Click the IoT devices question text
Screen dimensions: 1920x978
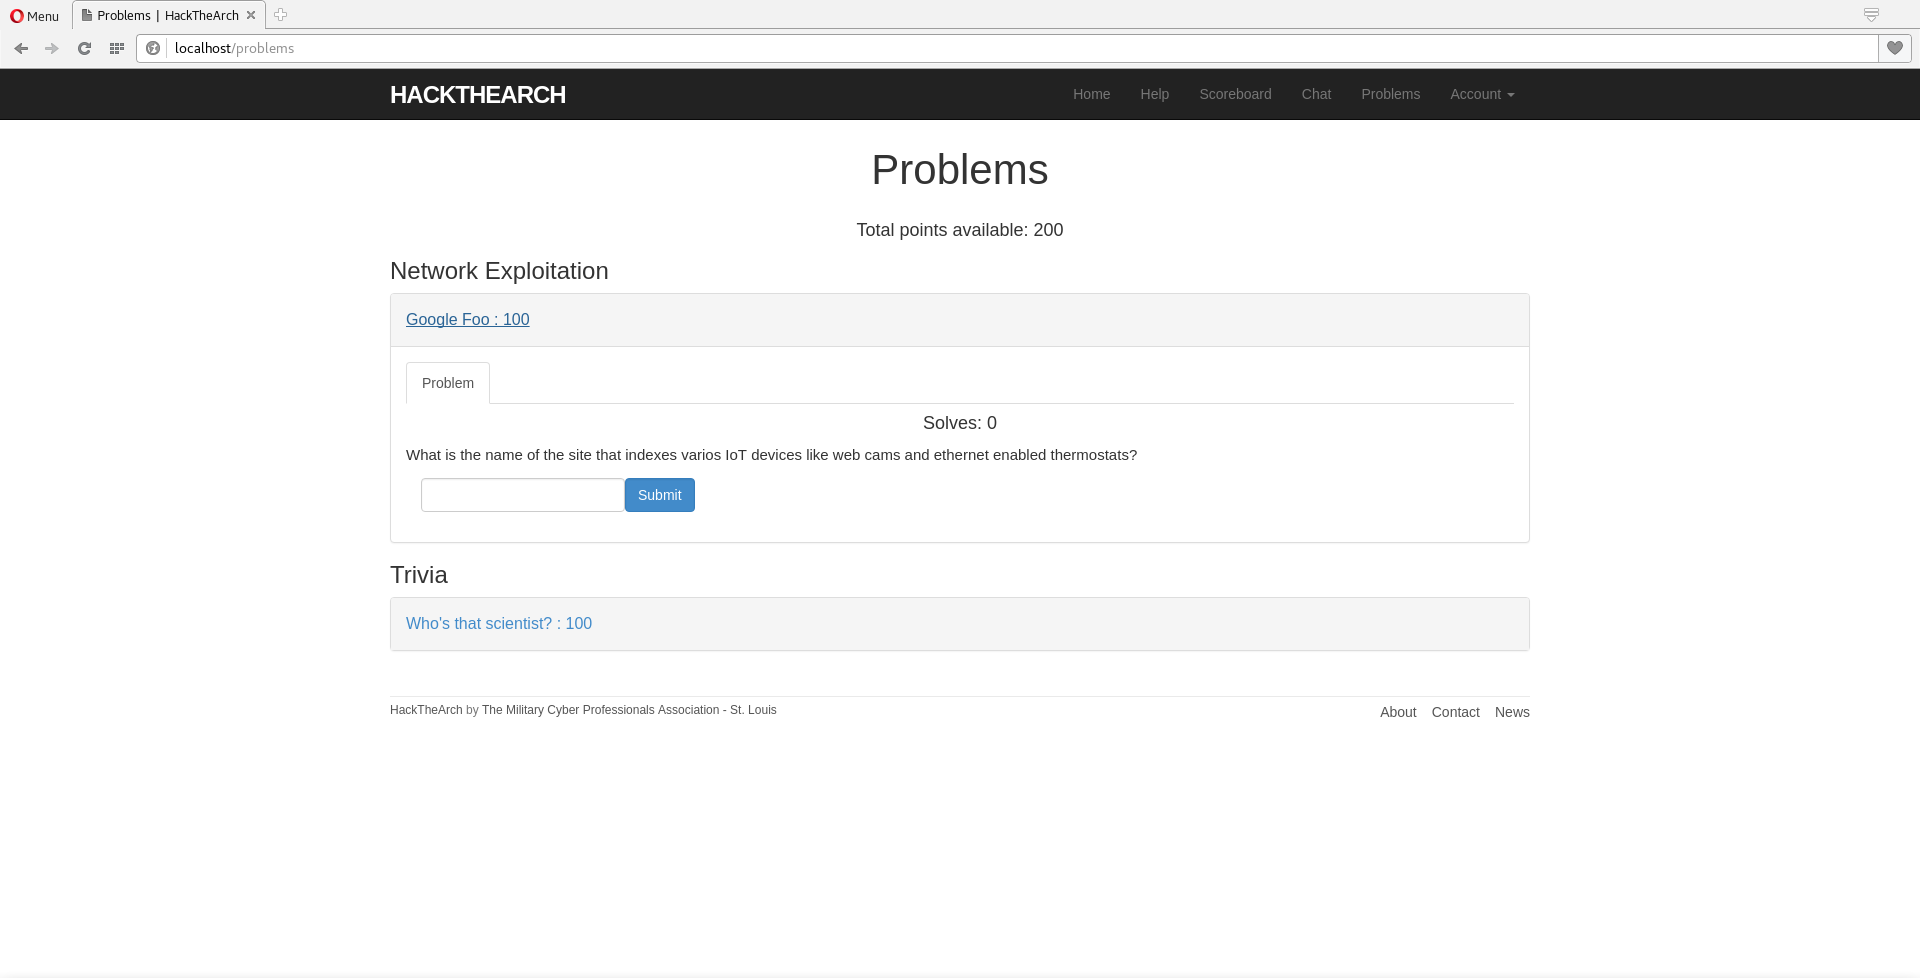[771, 455]
